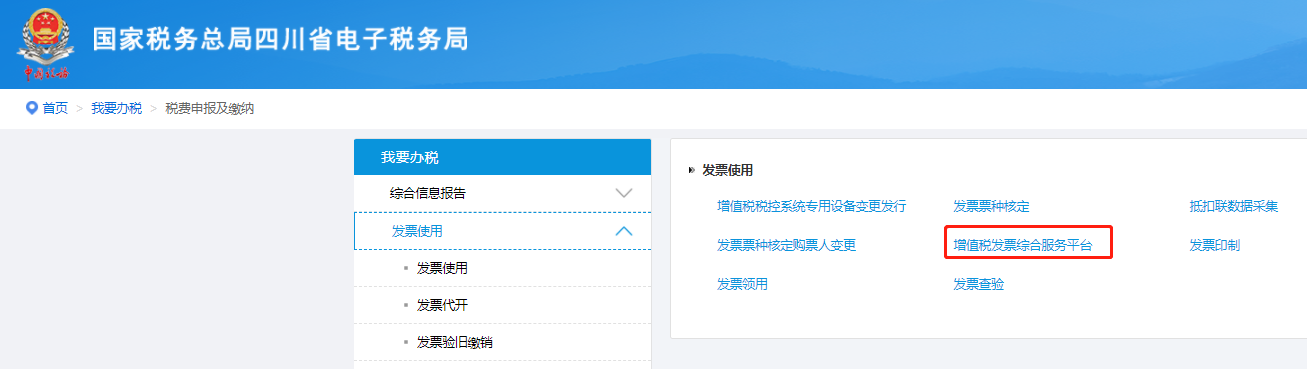Open the 发票票种核定购票人变更 link
This screenshot has height=369, width=1307.
coord(786,245)
